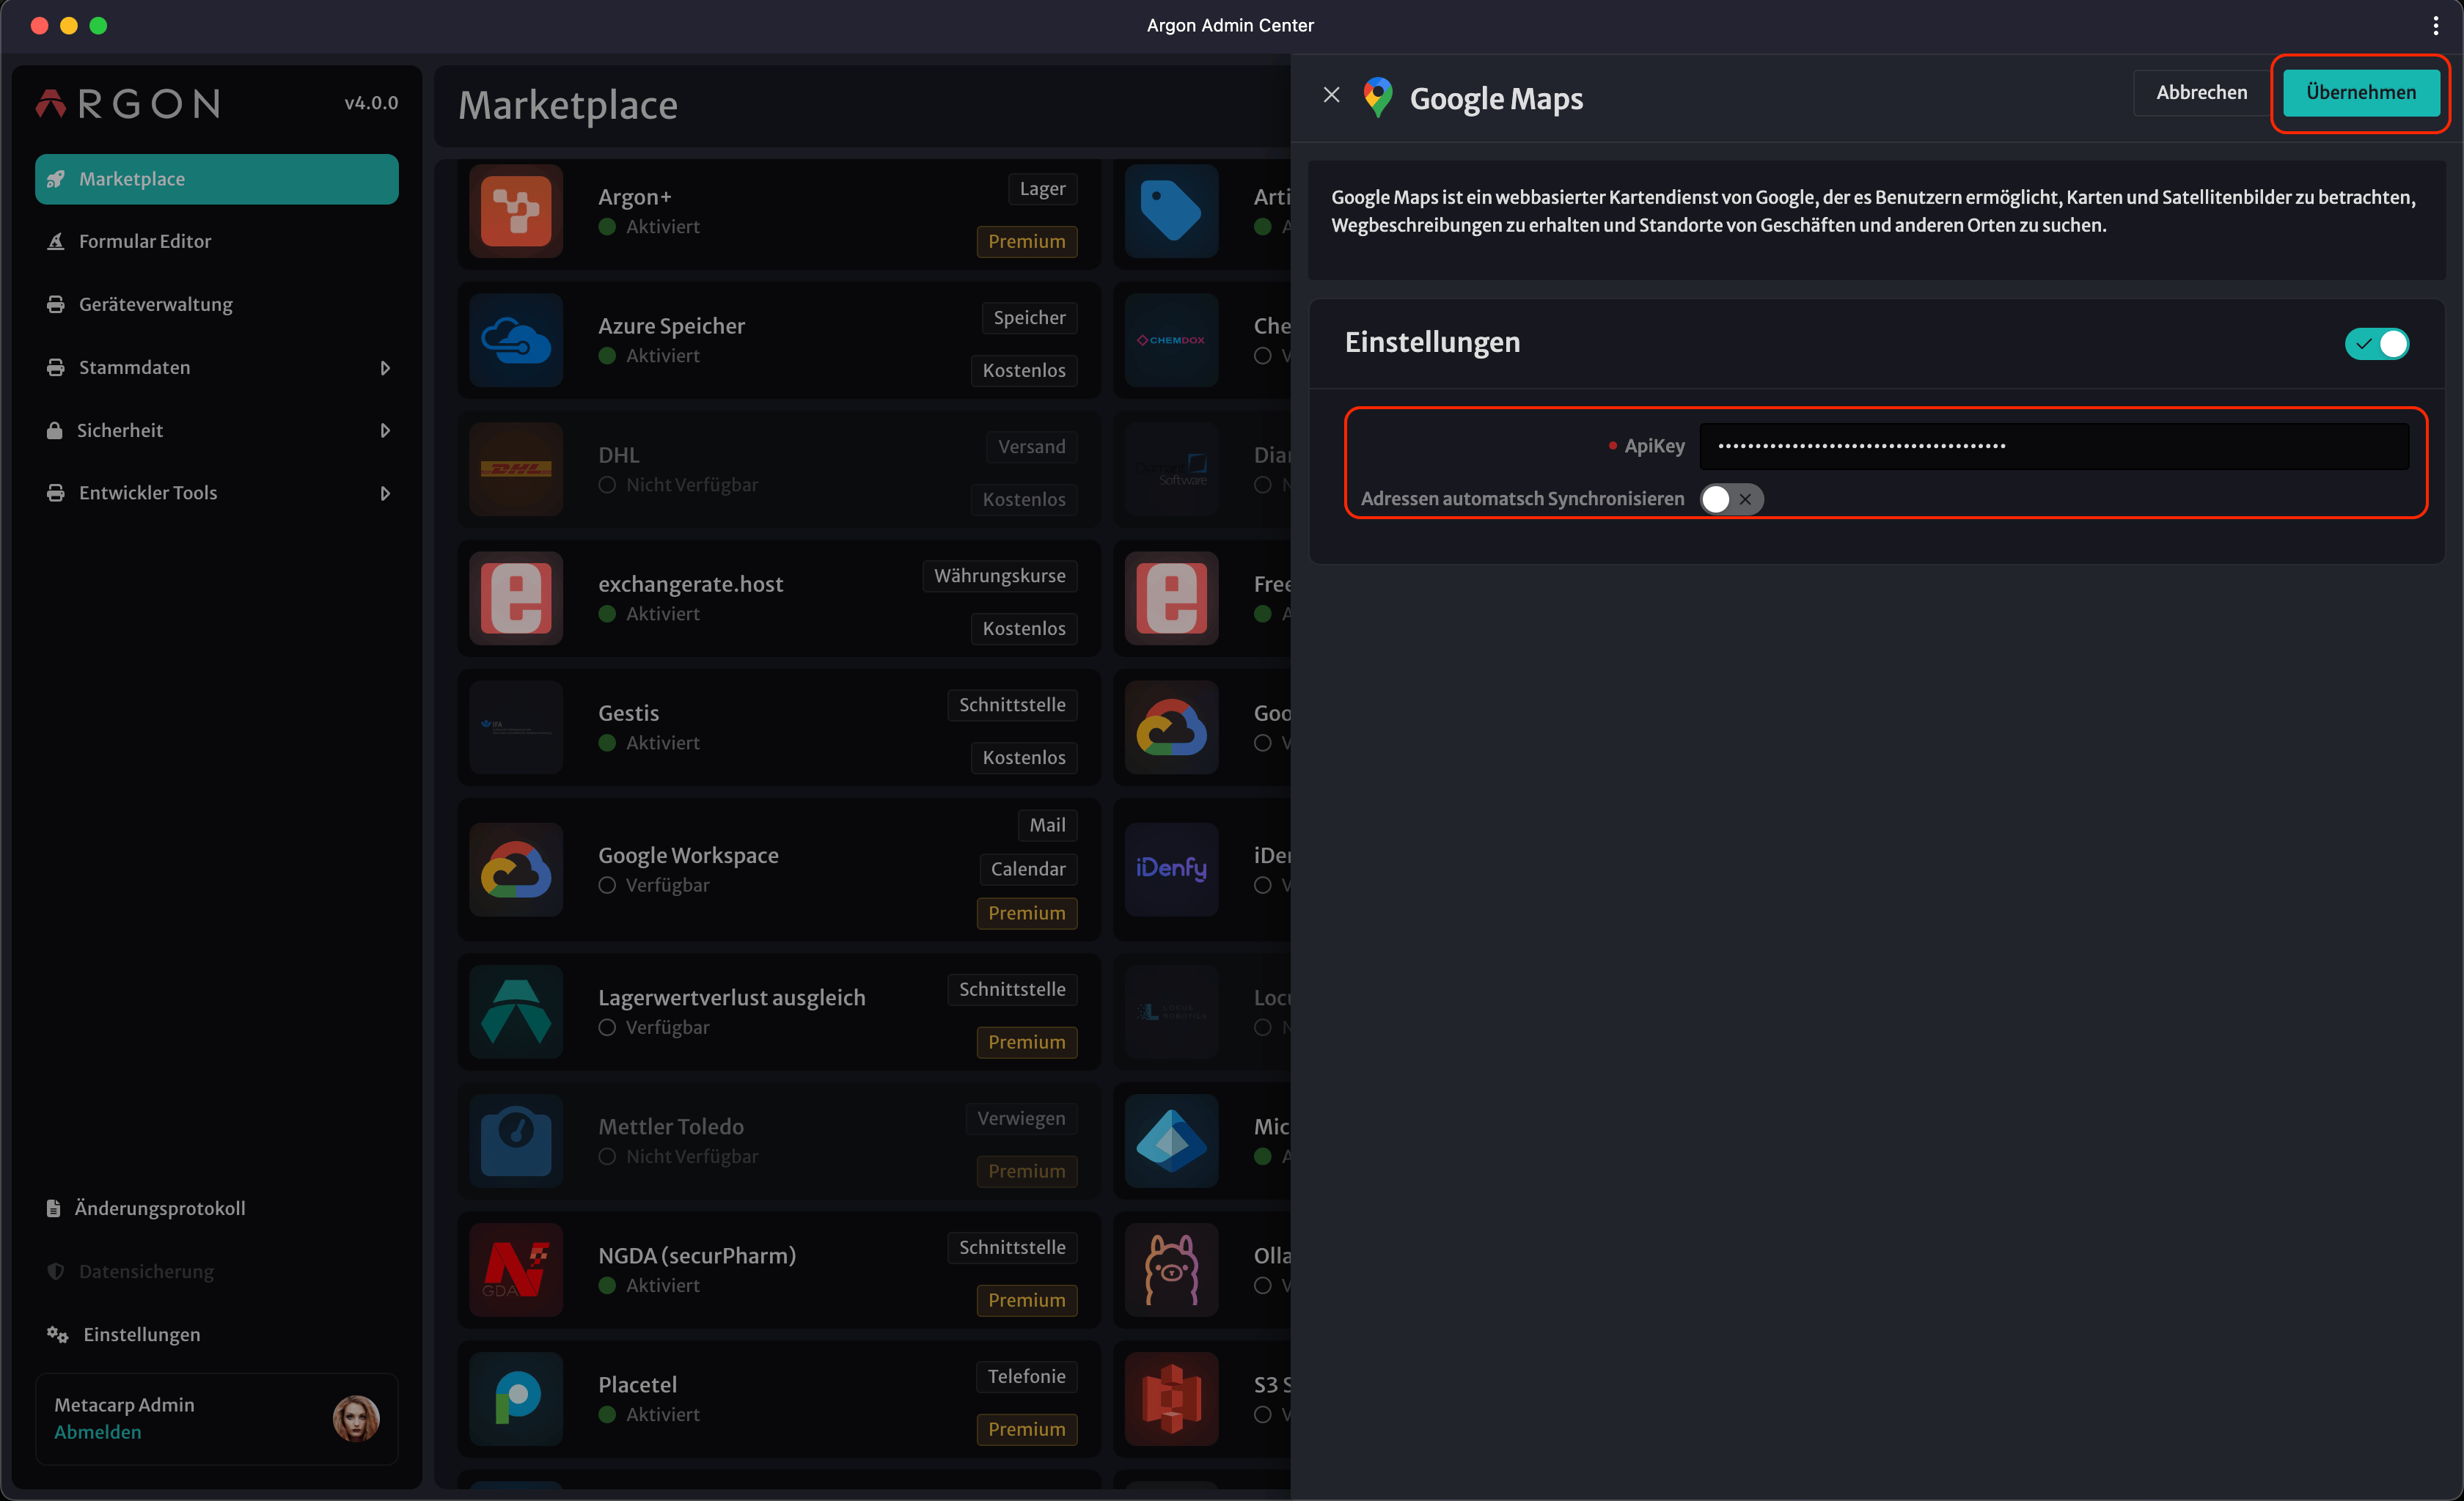Viewport: 2464px width, 1501px height.
Task: Enable Adressen automatisch Synchronisieren switch
Action: tap(1731, 499)
